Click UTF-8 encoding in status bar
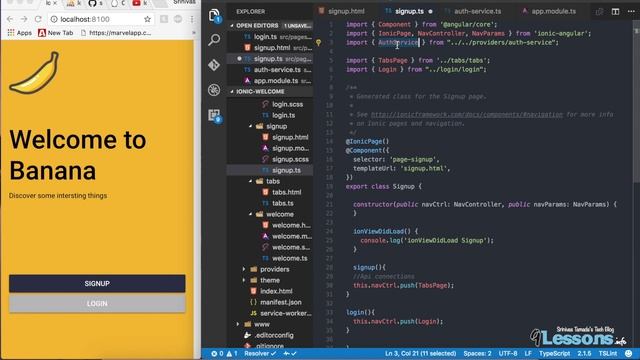Viewport: 640px width, 360px height. pyautogui.click(x=508, y=353)
